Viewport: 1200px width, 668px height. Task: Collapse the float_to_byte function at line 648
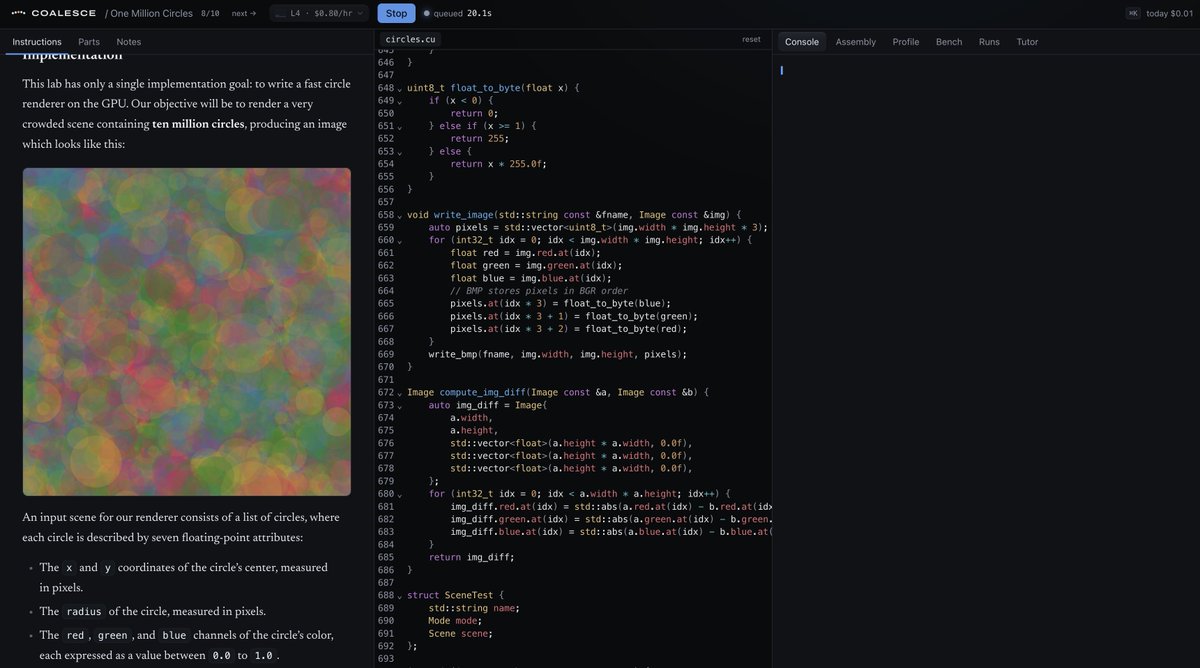pyautogui.click(x=399, y=89)
